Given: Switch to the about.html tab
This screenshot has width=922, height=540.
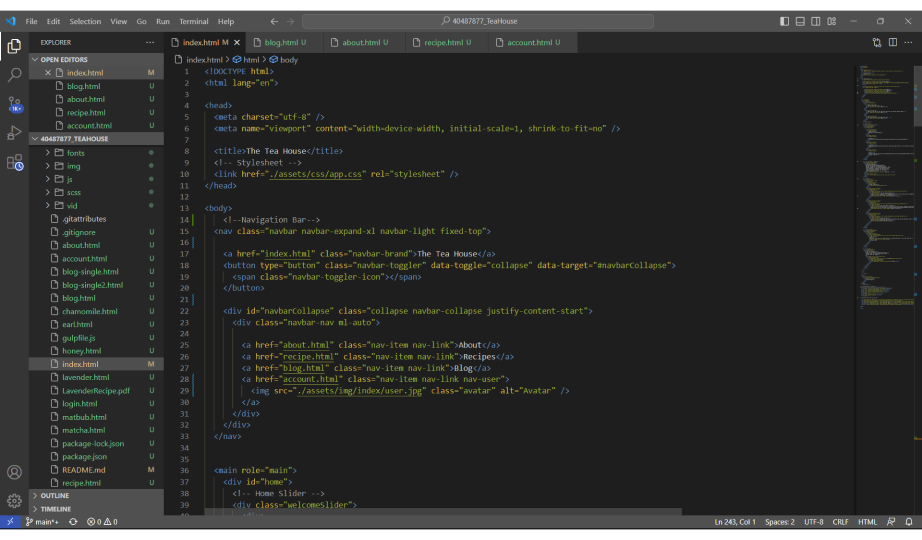Looking at the screenshot, I should coord(365,42).
